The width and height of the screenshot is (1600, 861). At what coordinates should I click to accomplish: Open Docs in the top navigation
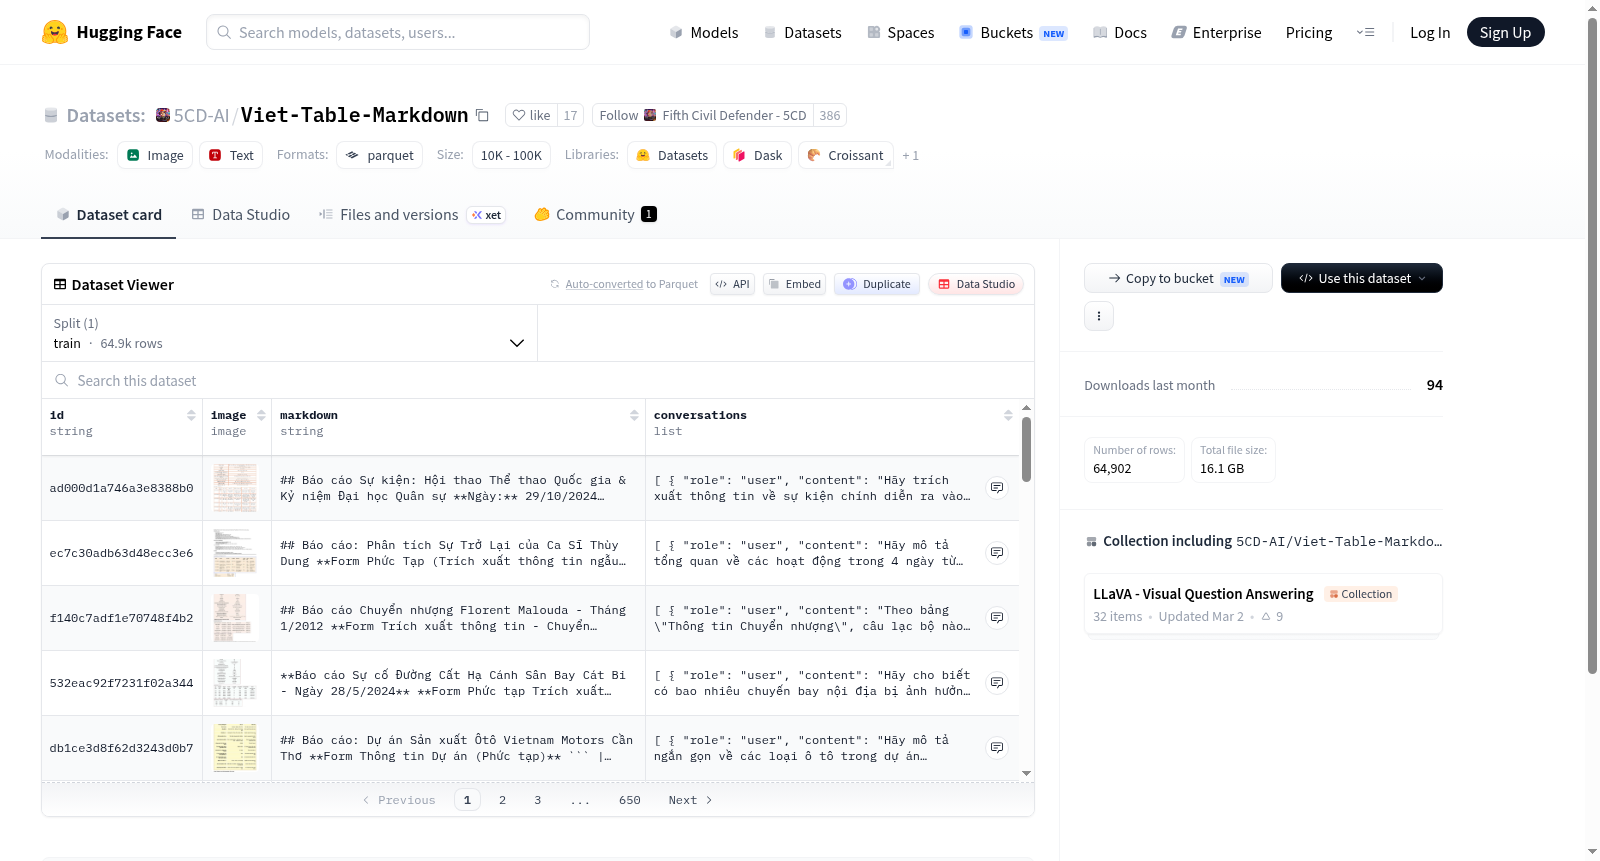pyautogui.click(x=1119, y=32)
